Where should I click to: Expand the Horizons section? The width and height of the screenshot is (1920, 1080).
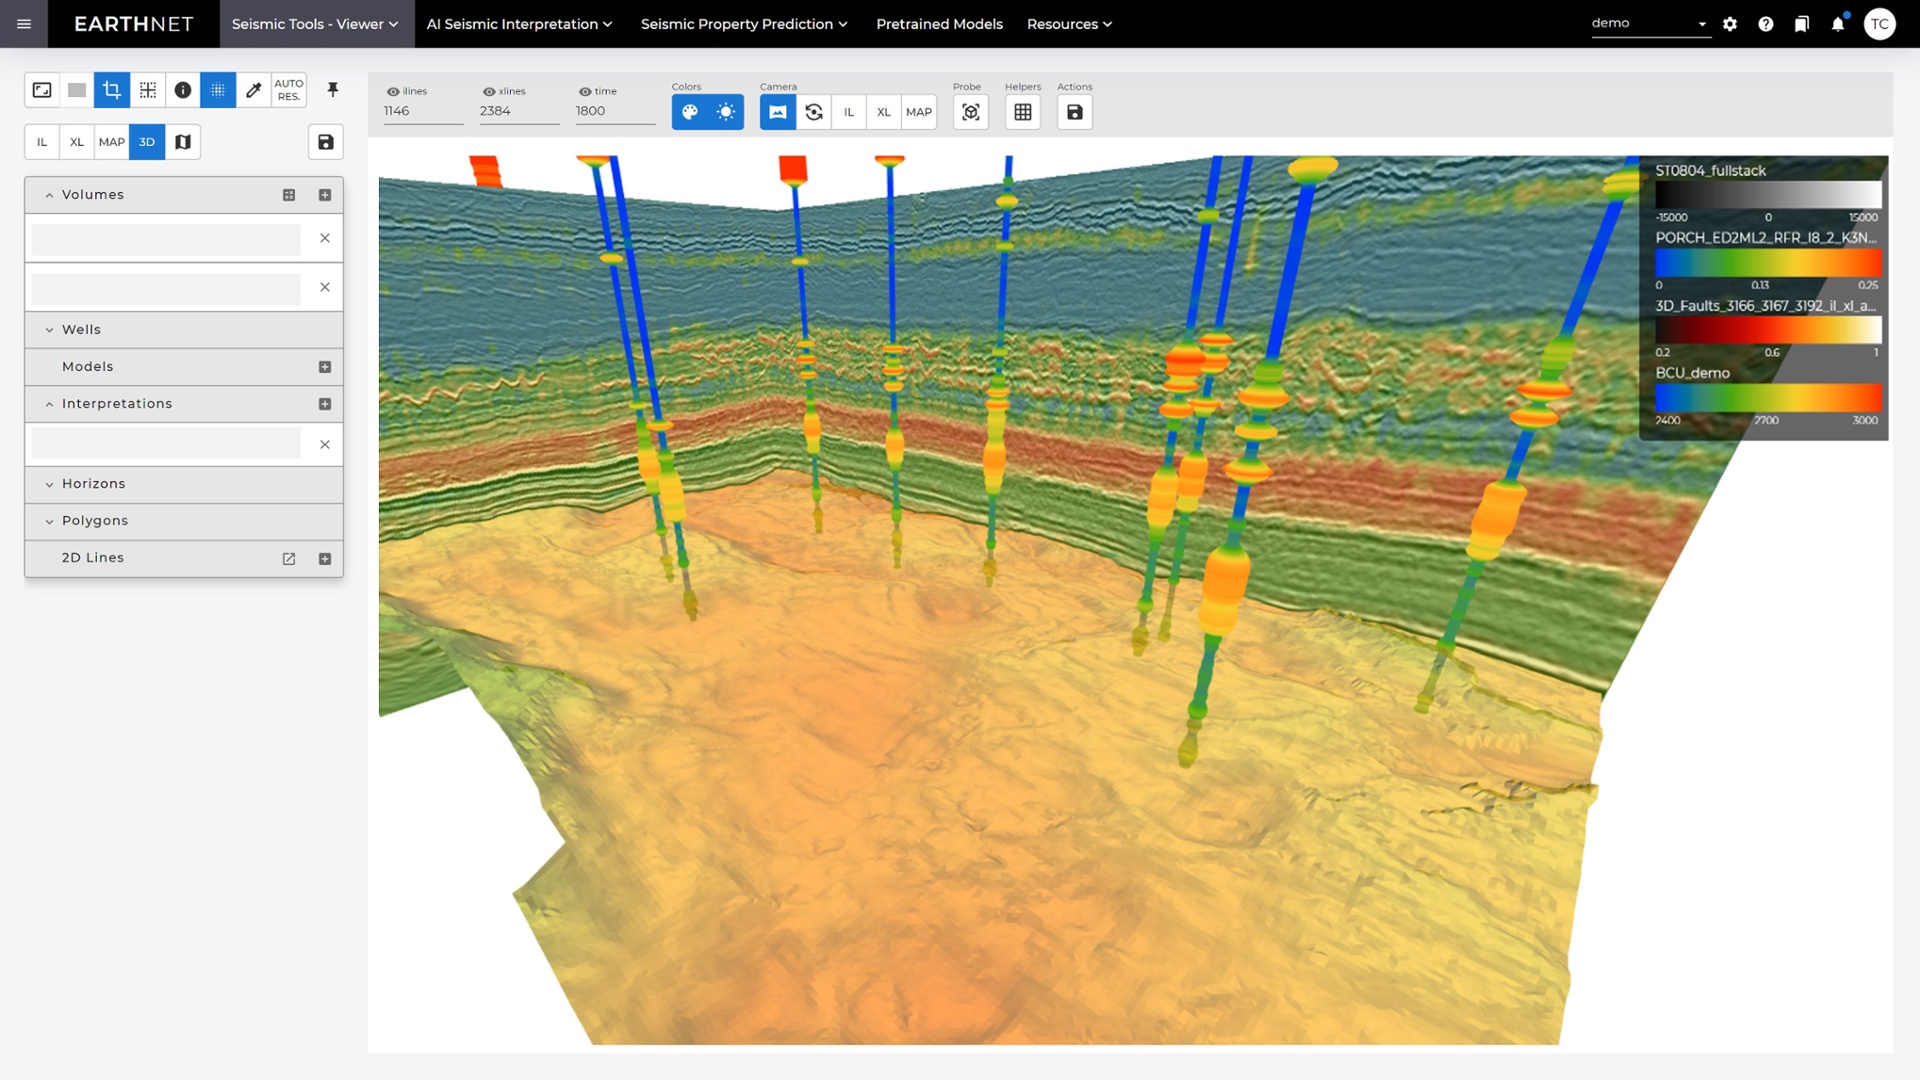tap(49, 483)
